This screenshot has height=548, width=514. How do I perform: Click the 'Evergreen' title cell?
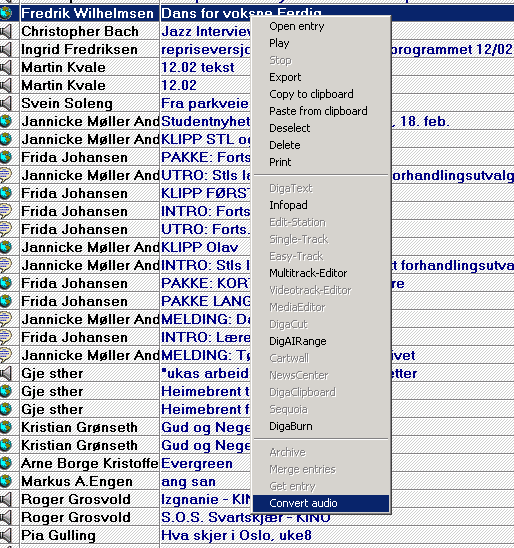[205, 463]
